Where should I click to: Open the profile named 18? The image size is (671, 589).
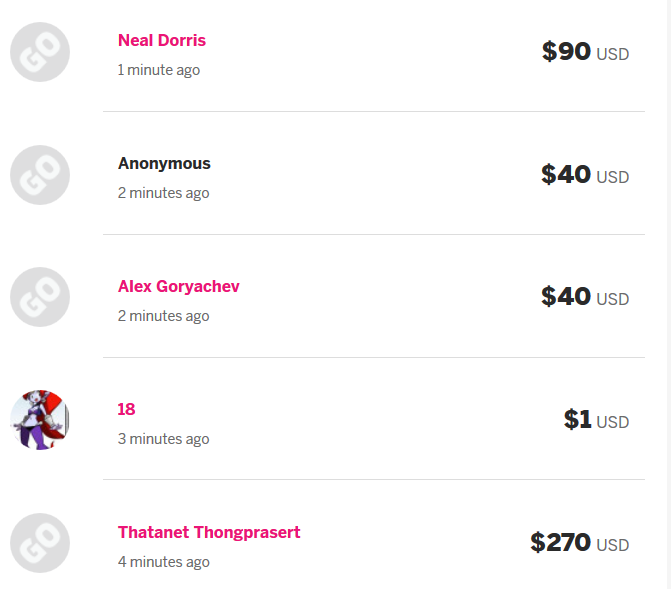tap(126, 409)
